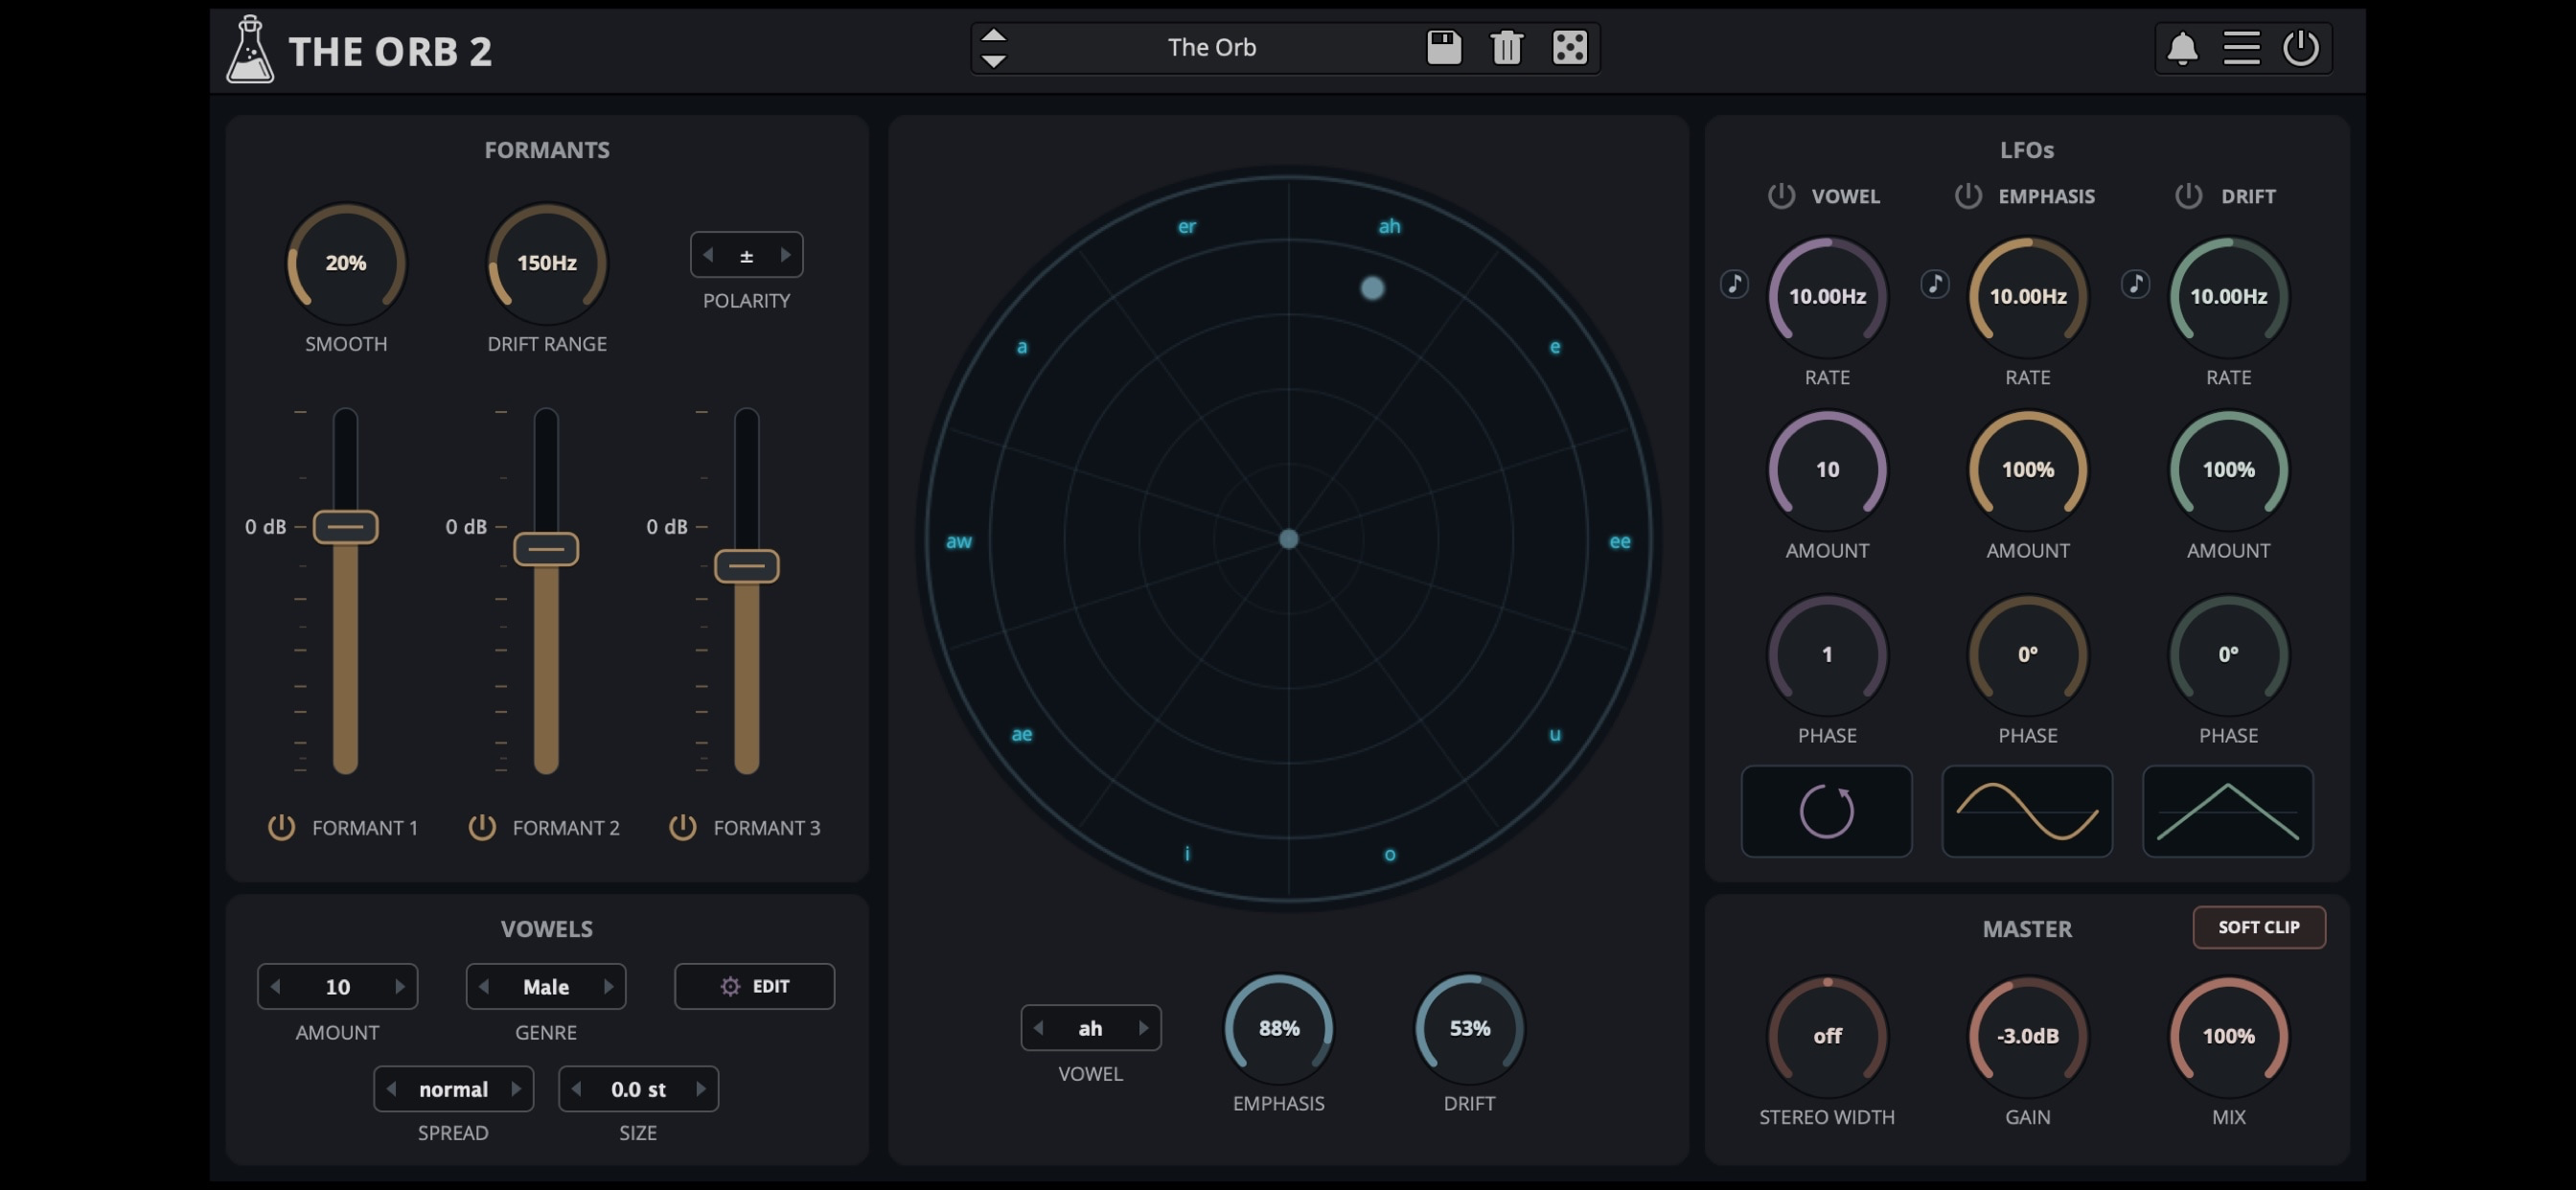Toggle Emphasis LFO power
This screenshot has width=2576, height=1190.
point(1967,195)
